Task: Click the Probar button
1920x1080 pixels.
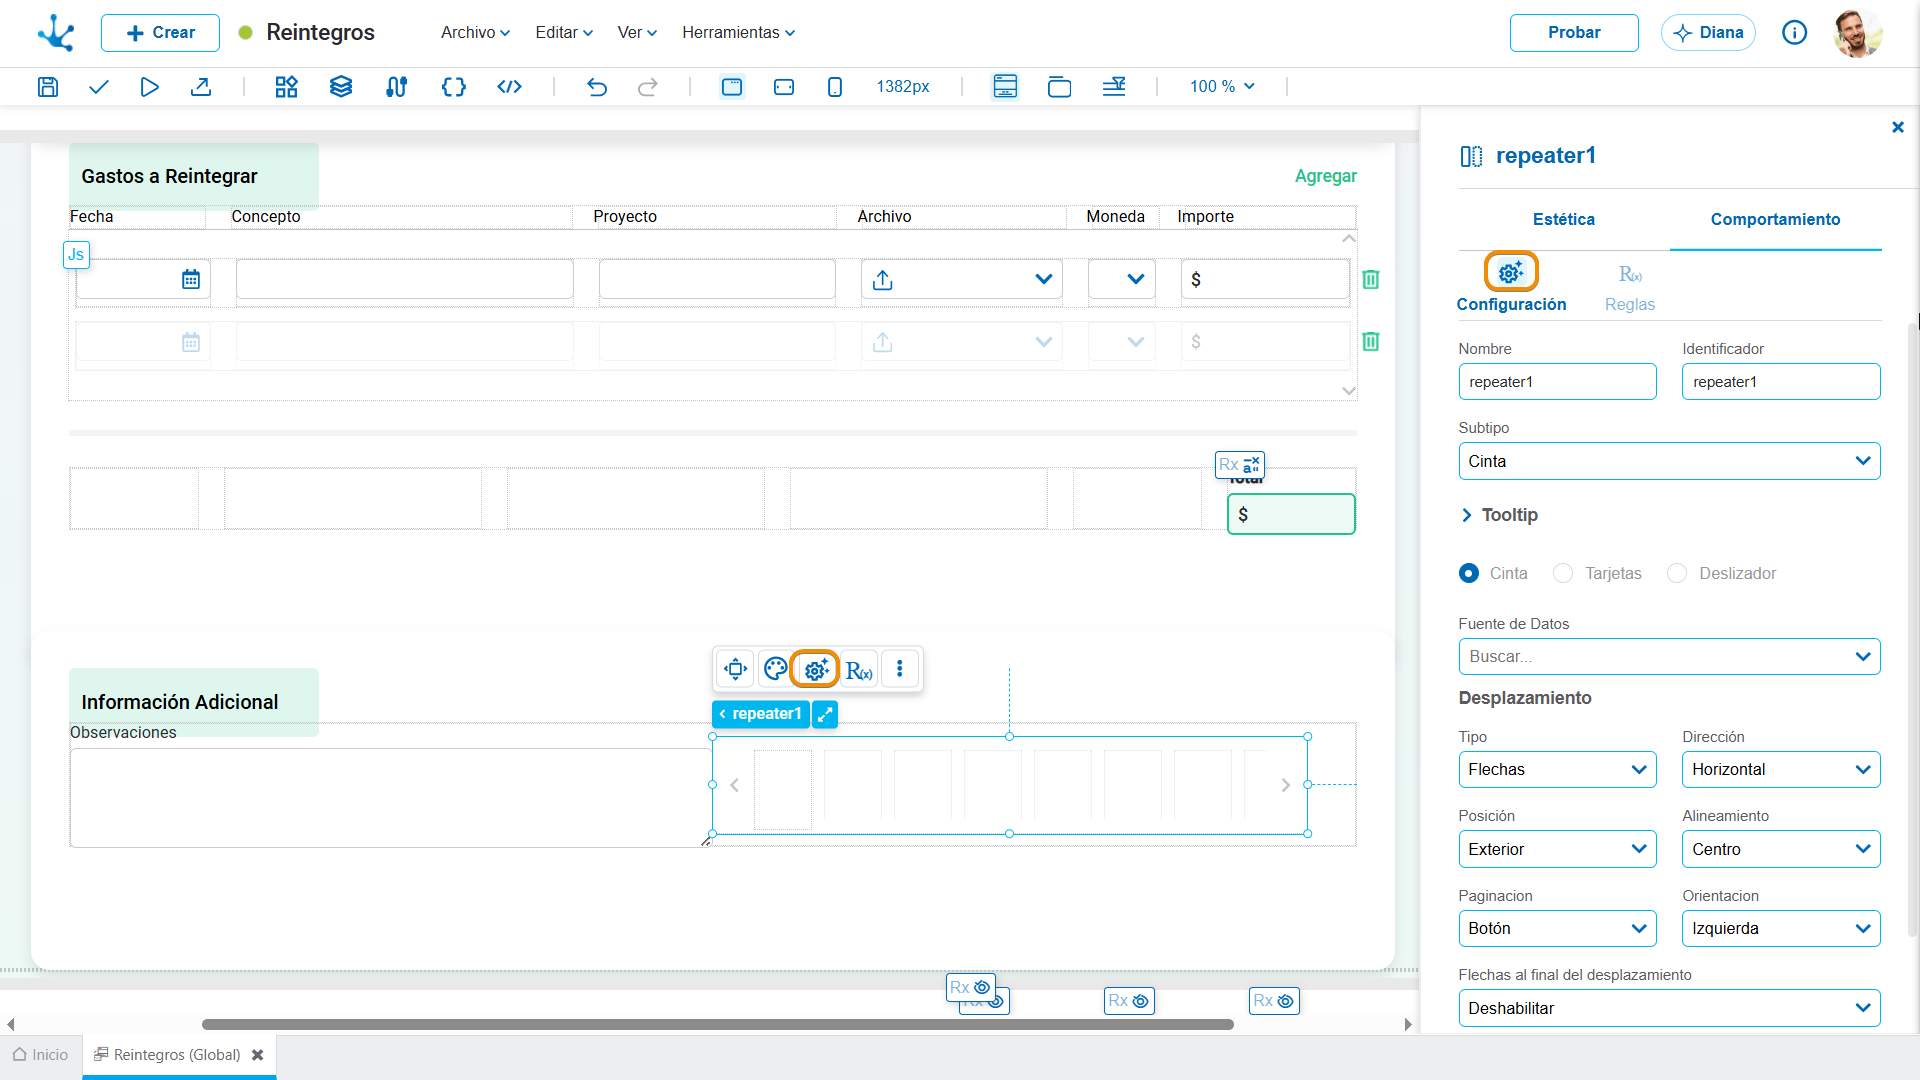Action: [1574, 33]
